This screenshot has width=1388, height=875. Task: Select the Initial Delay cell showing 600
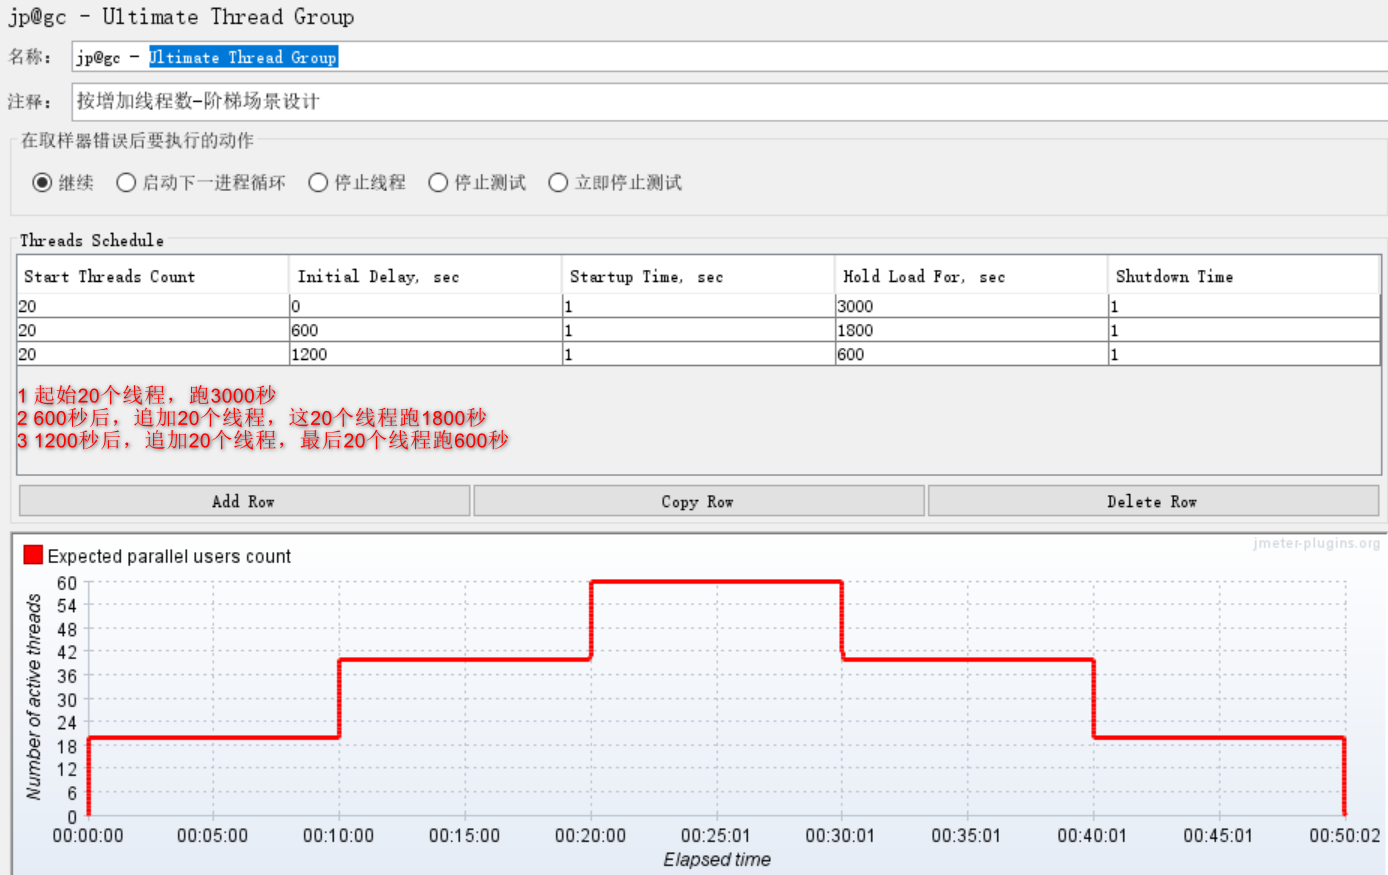pos(426,330)
